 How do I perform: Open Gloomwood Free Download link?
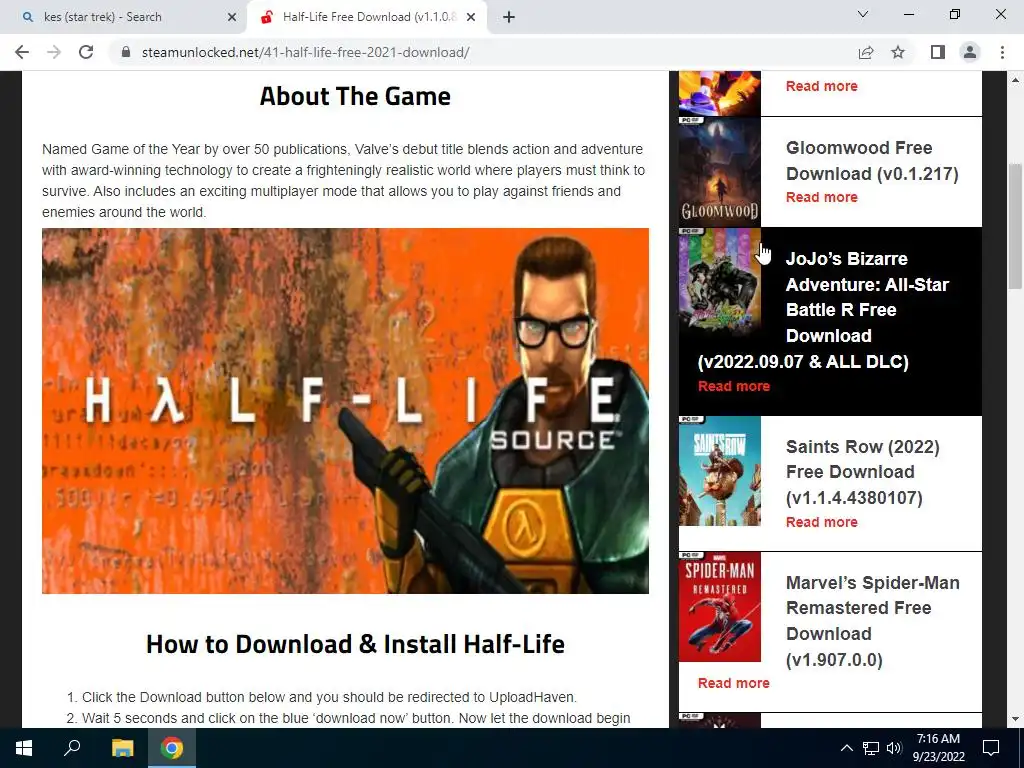[872, 161]
